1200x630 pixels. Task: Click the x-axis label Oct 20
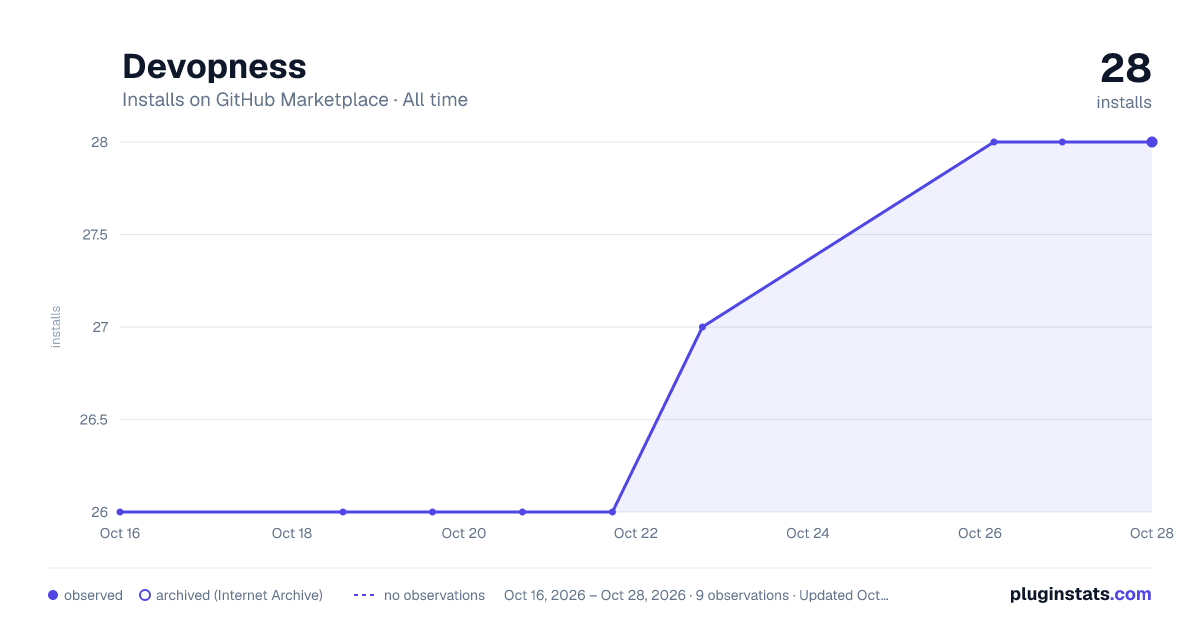[x=464, y=533]
